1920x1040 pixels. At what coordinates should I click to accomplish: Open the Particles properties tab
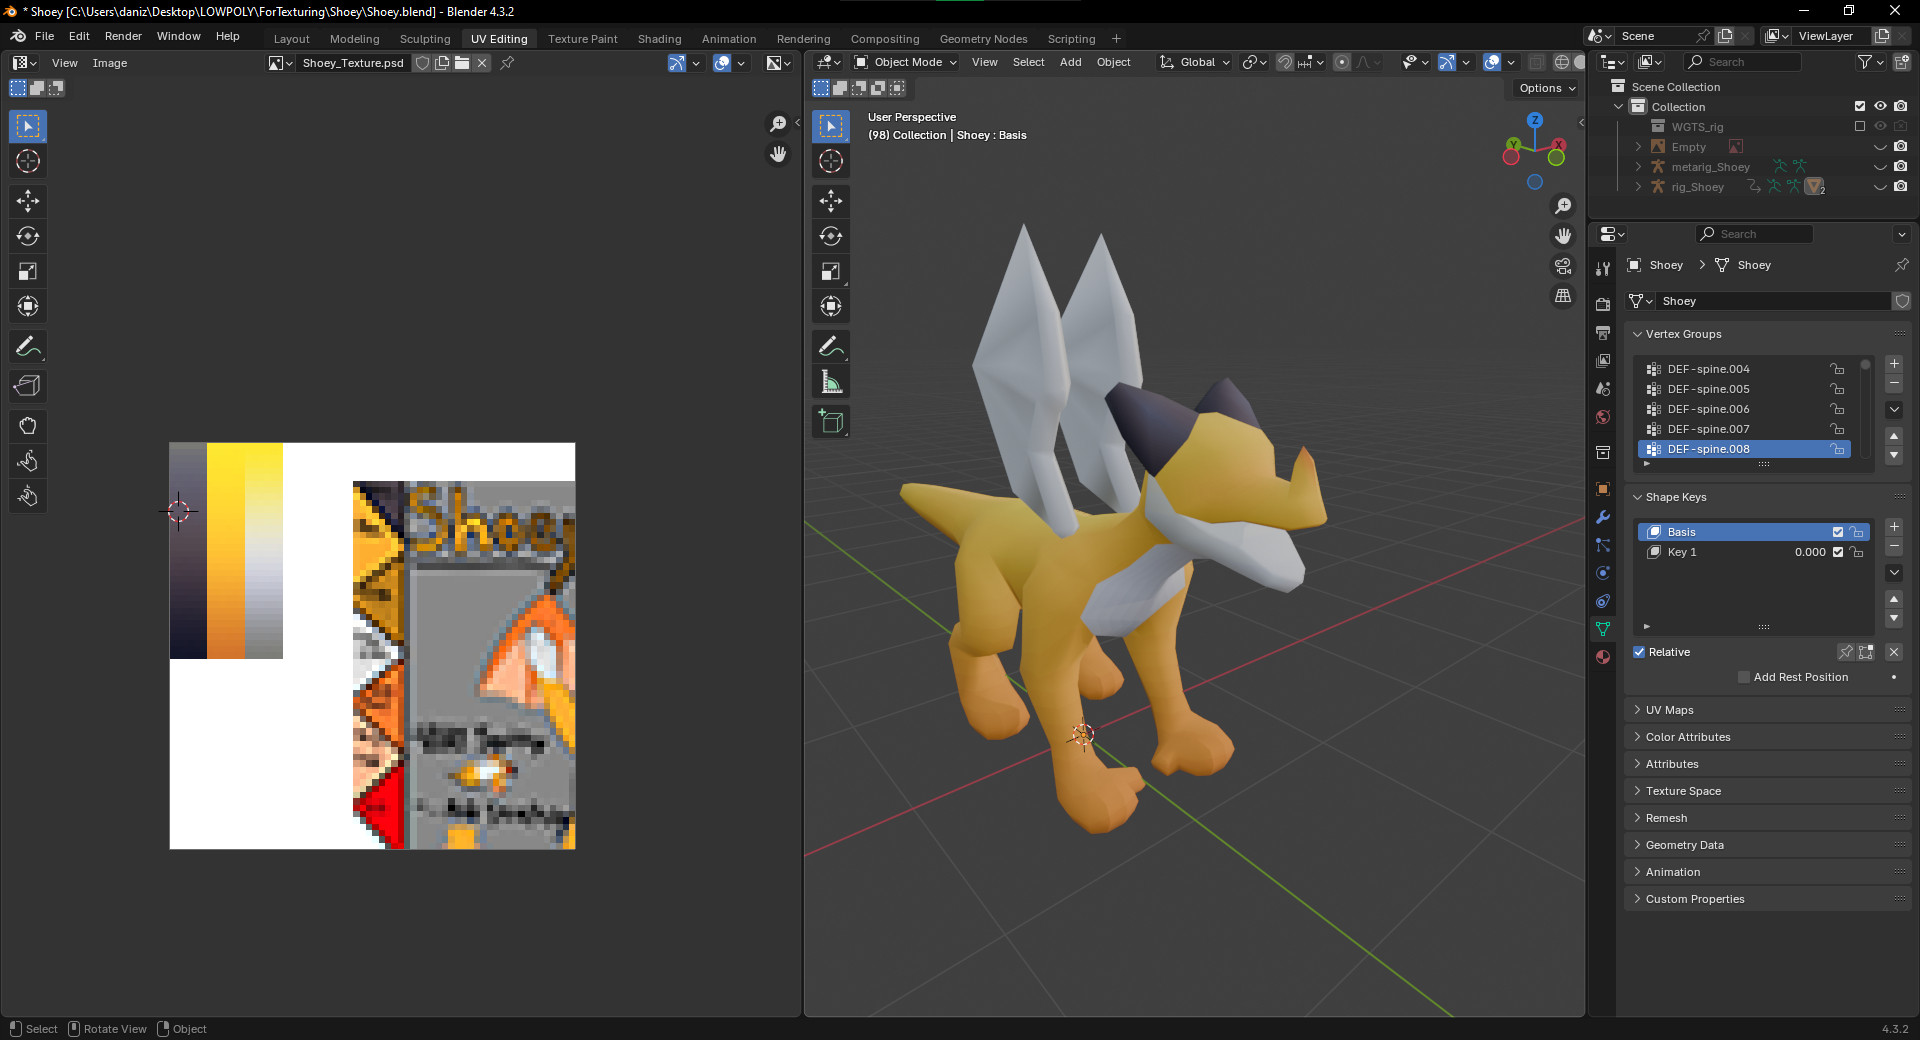click(1603, 545)
